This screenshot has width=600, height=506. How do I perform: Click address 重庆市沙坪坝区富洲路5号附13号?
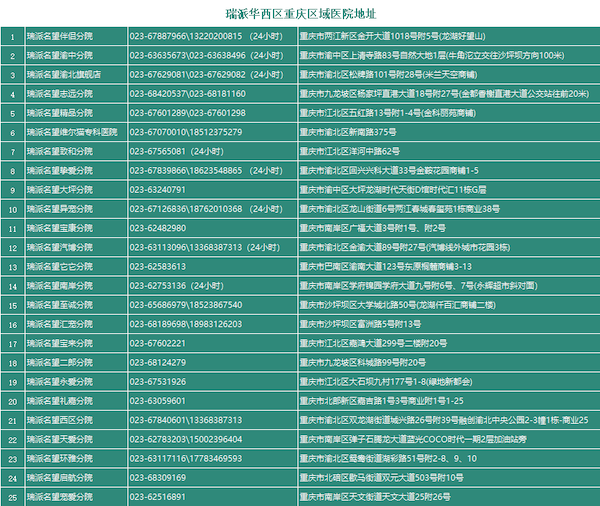[360, 324]
